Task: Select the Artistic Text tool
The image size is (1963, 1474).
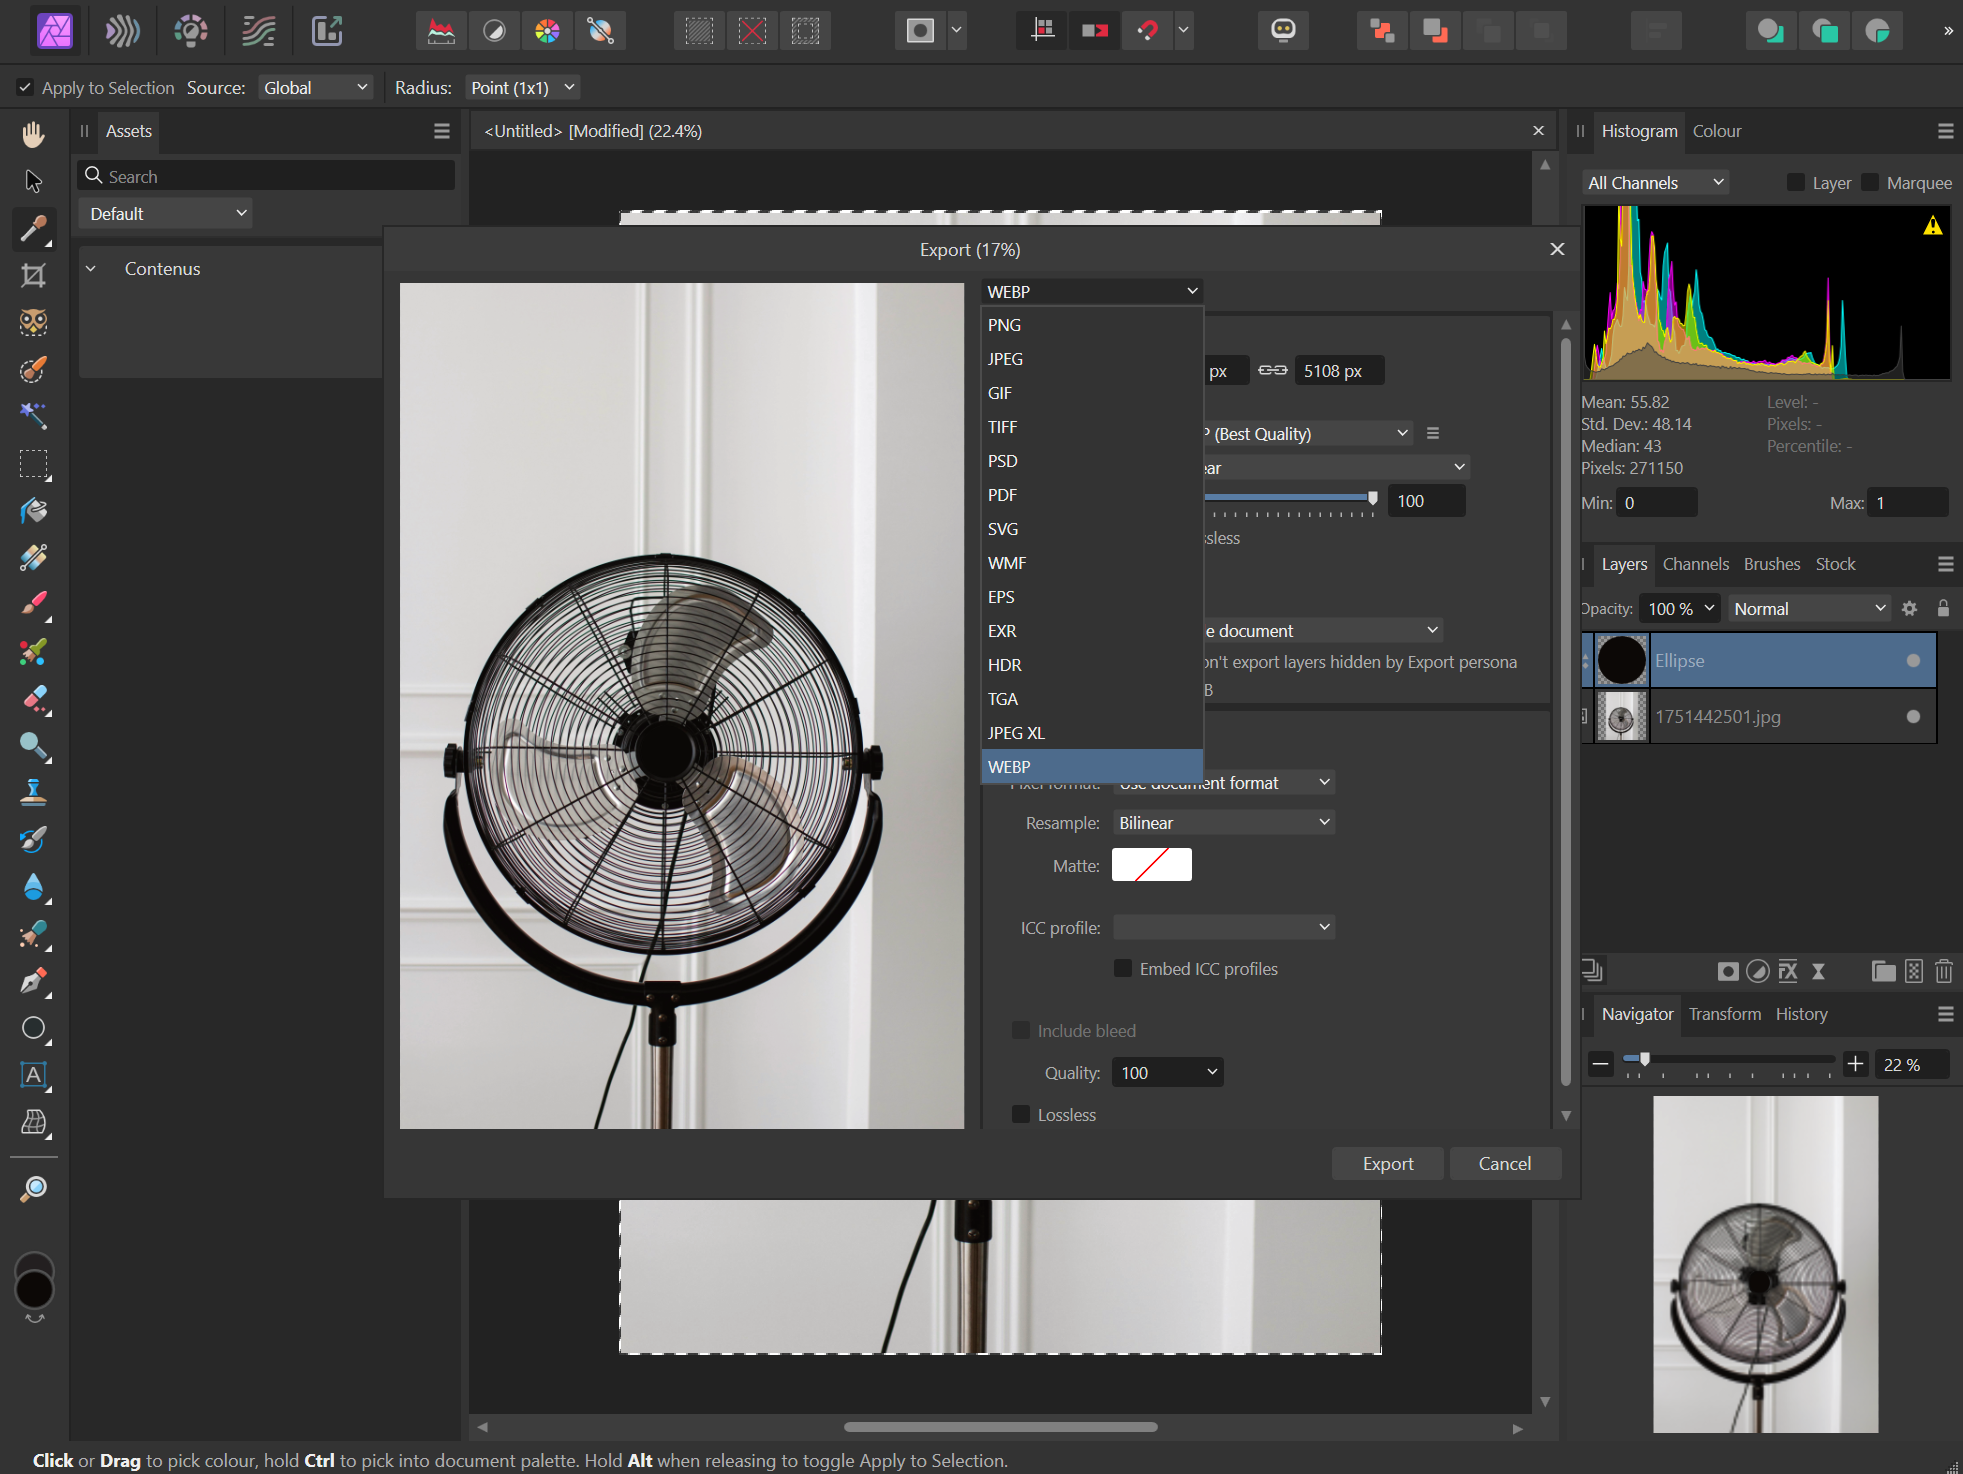Action: tap(34, 1075)
